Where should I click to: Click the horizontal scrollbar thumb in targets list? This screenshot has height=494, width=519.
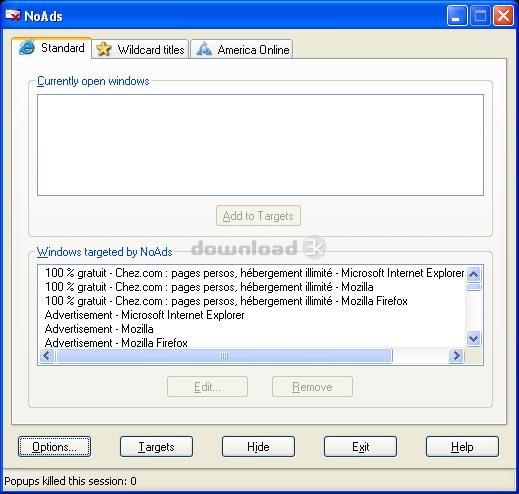(x=224, y=356)
